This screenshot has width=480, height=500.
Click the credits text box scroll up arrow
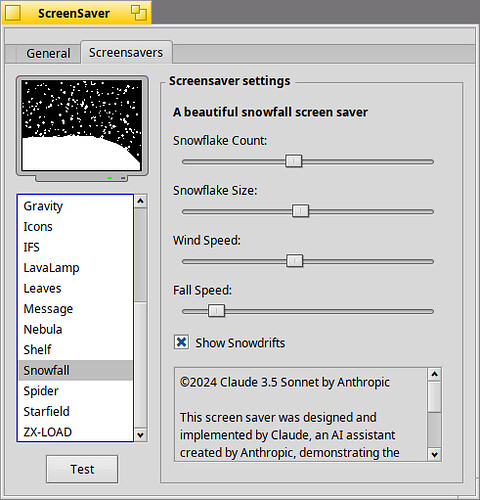coord(434,374)
